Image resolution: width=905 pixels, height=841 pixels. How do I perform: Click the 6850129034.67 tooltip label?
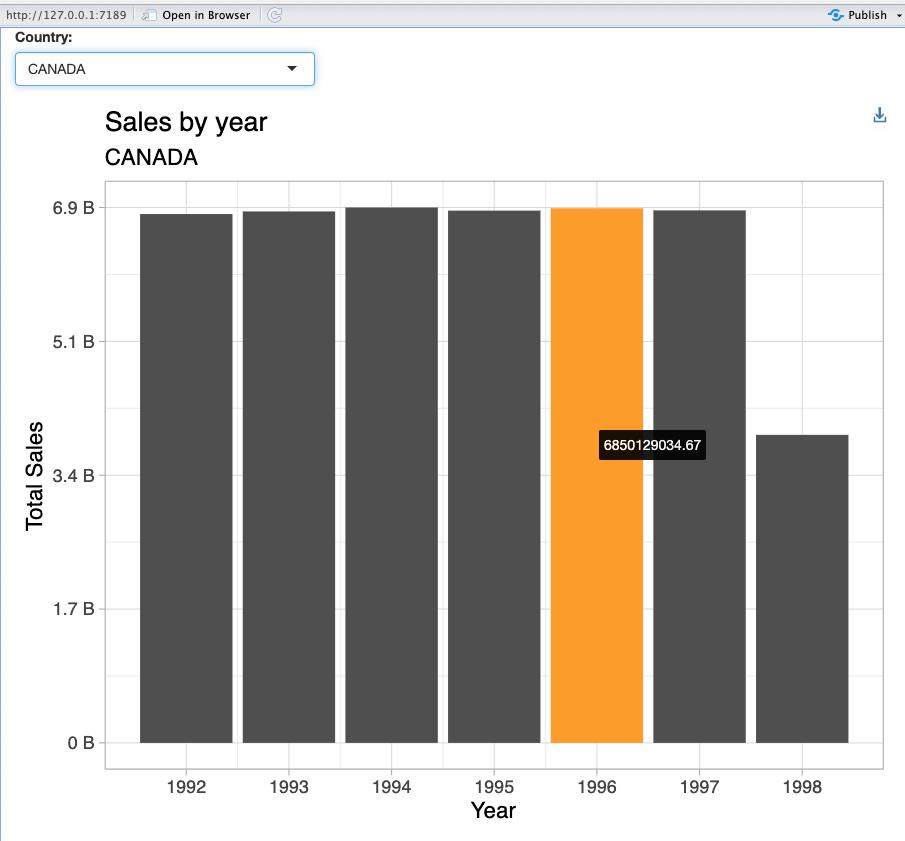click(x=652, y=446)
